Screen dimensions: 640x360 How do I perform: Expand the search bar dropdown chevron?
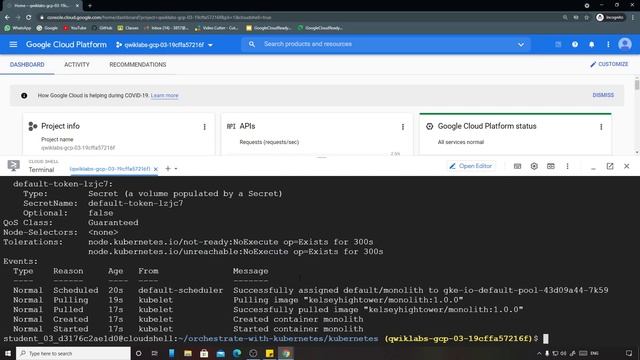tap(521, 44)
